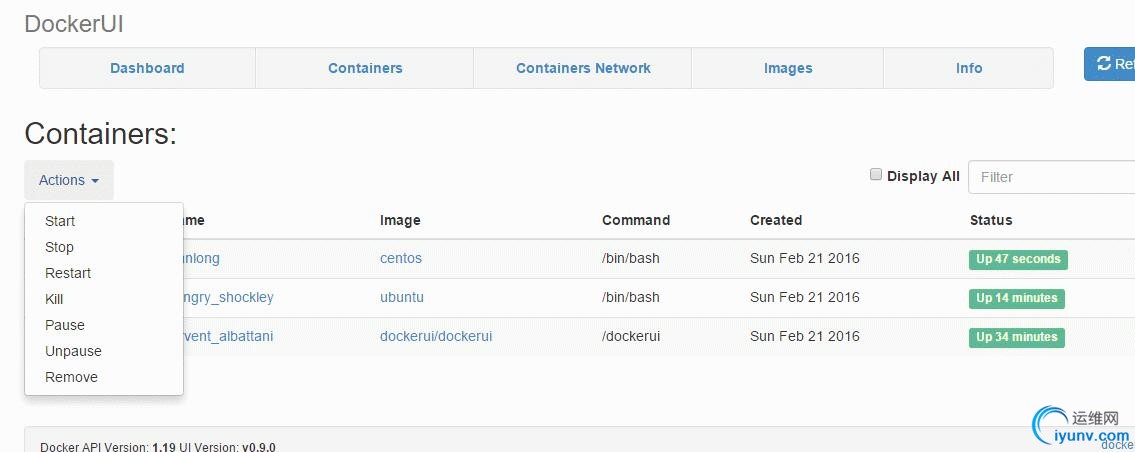This screenshot has width=1135, height=452.
Task: Click the Docker API Version footer text
Action: coord(158,446)
